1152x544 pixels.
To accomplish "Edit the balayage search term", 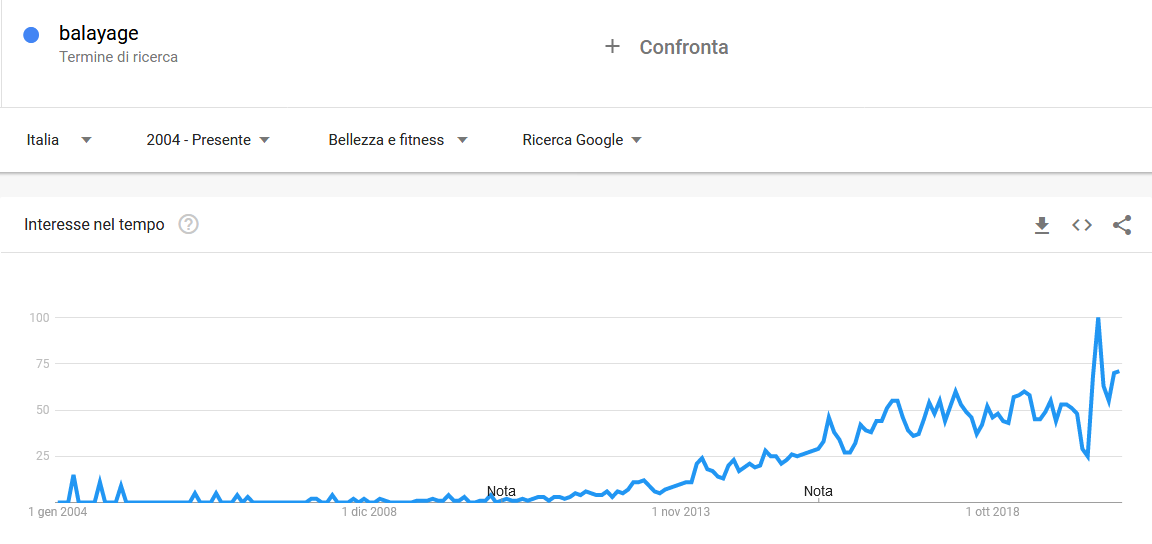I will tap(99, 33).
